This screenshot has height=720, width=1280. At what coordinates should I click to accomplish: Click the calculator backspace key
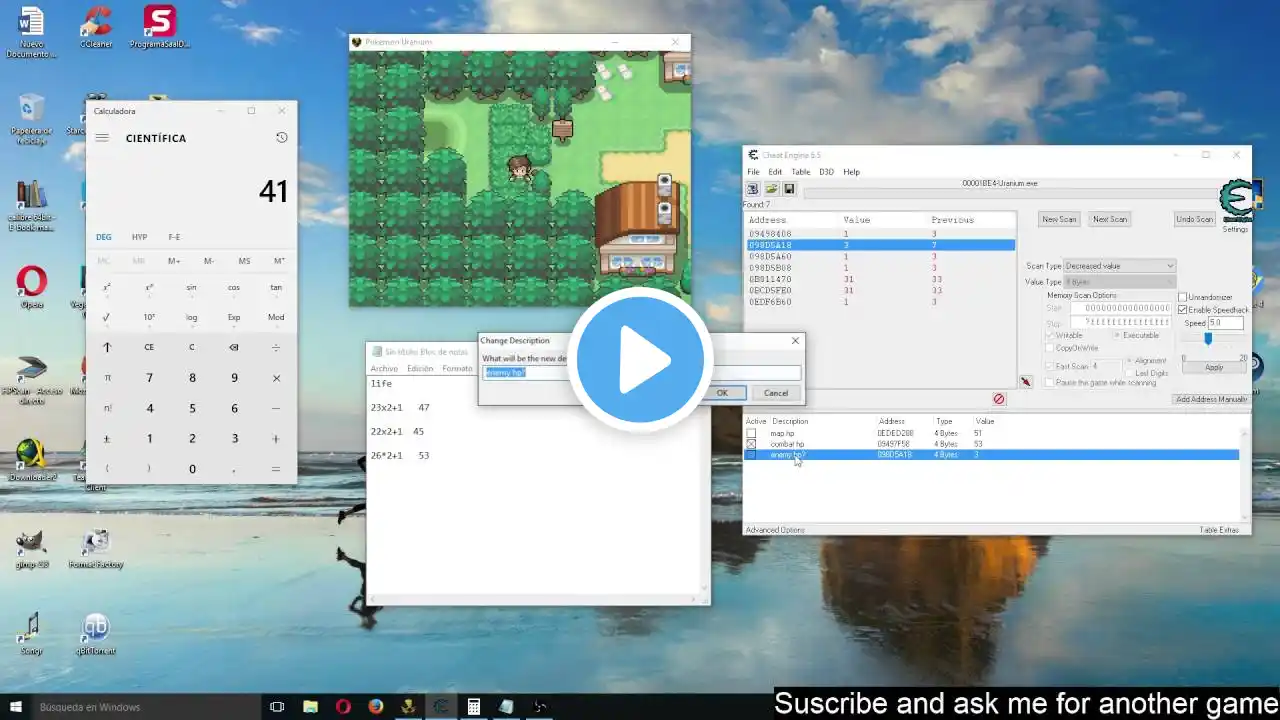[x=234, y=347]
